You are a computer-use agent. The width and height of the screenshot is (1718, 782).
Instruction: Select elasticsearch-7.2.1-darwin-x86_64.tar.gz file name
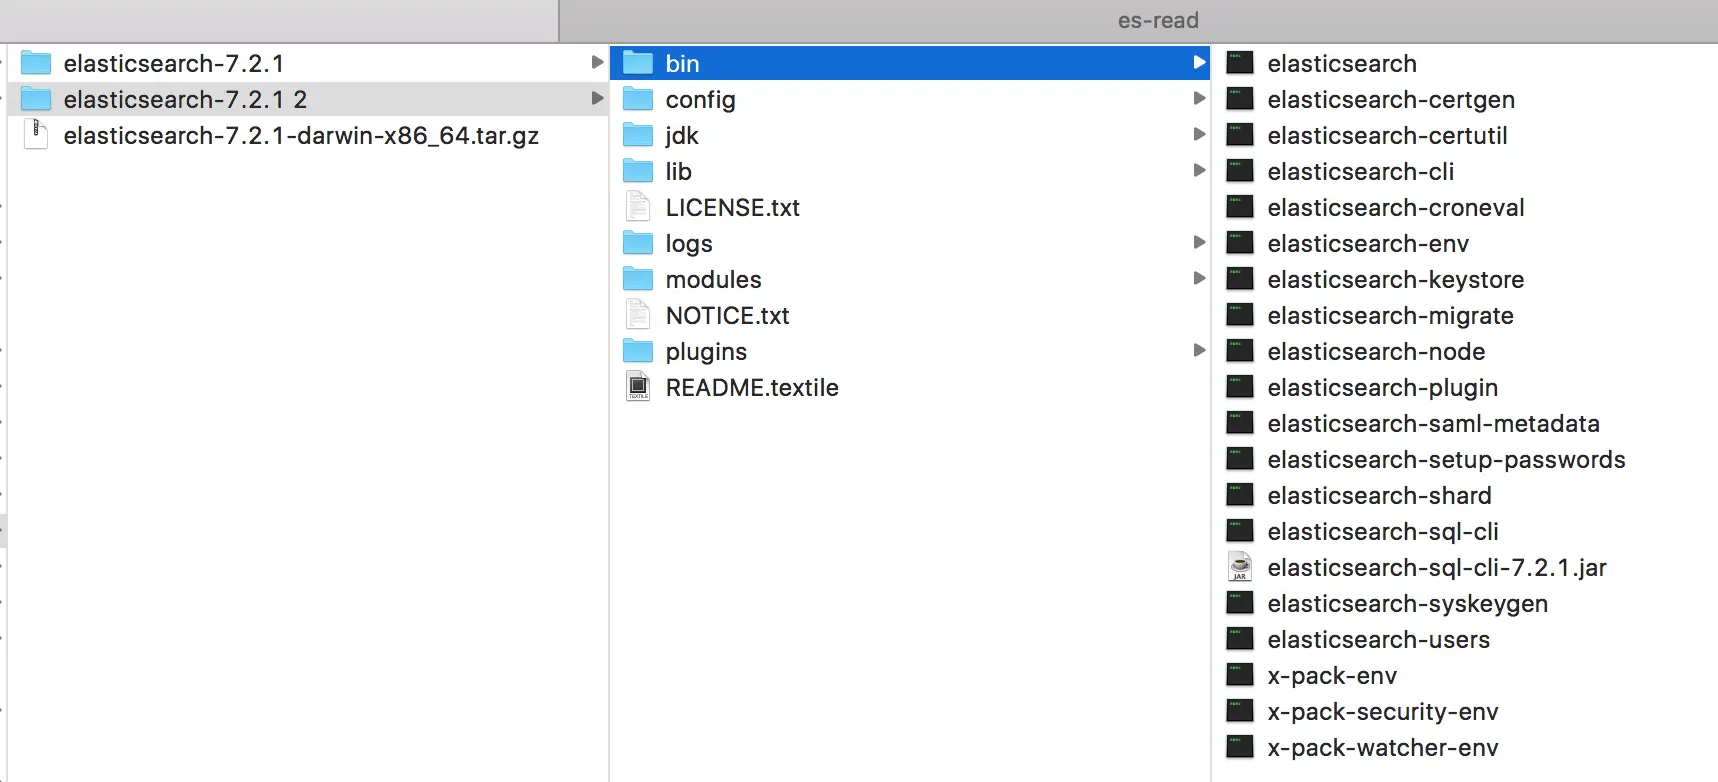pyautogui.click(x=301, y=136)
